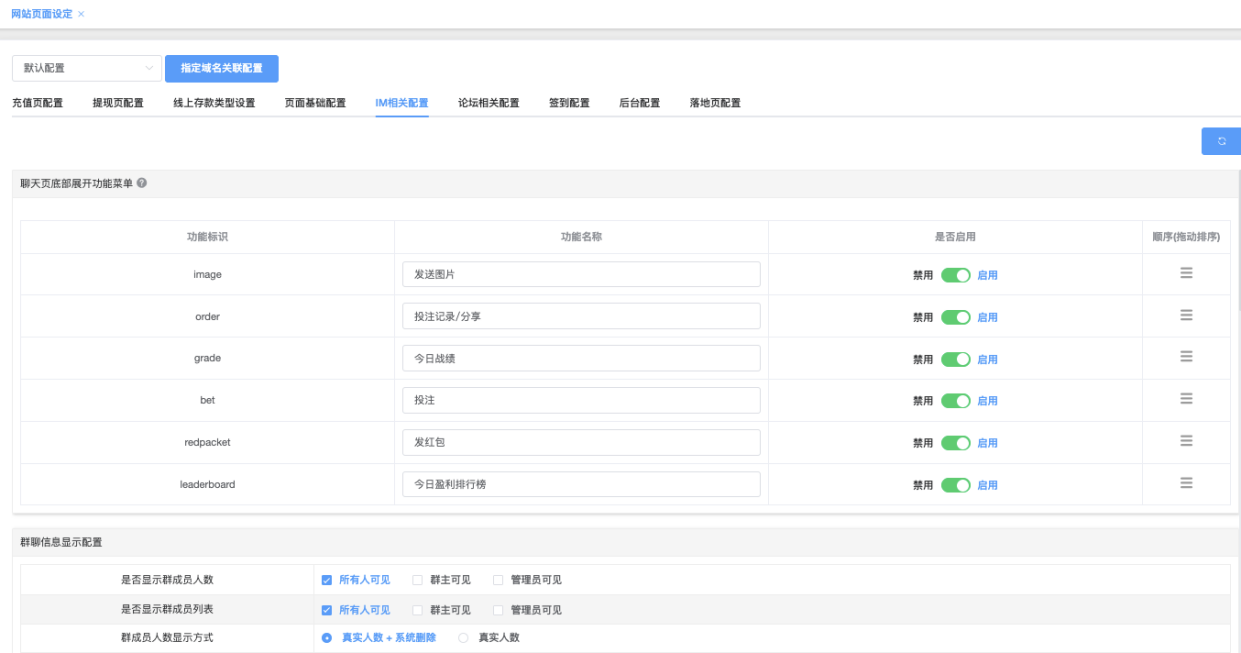Image resolution: width=1241 pixels, height=653 pixels.
Task: Click the drag-sort handle for bet row
Action: point(1186,399)
